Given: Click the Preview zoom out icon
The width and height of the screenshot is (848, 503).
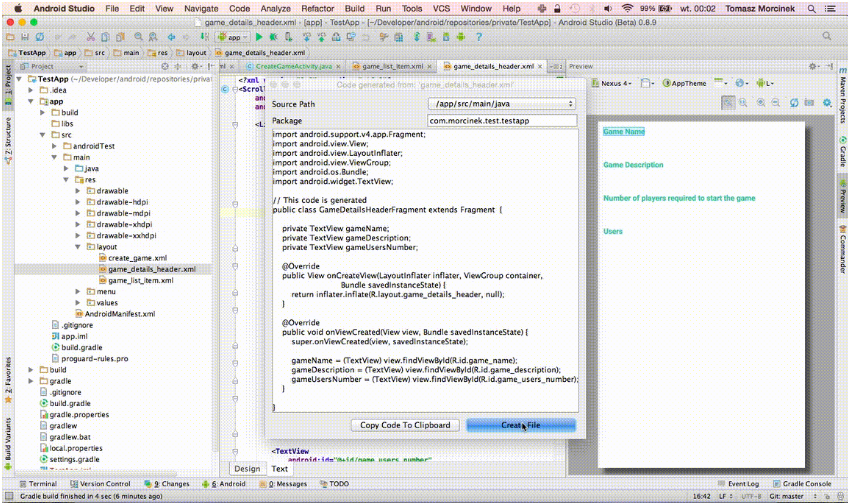Looking at the screenshot, I should click(776, 102).
